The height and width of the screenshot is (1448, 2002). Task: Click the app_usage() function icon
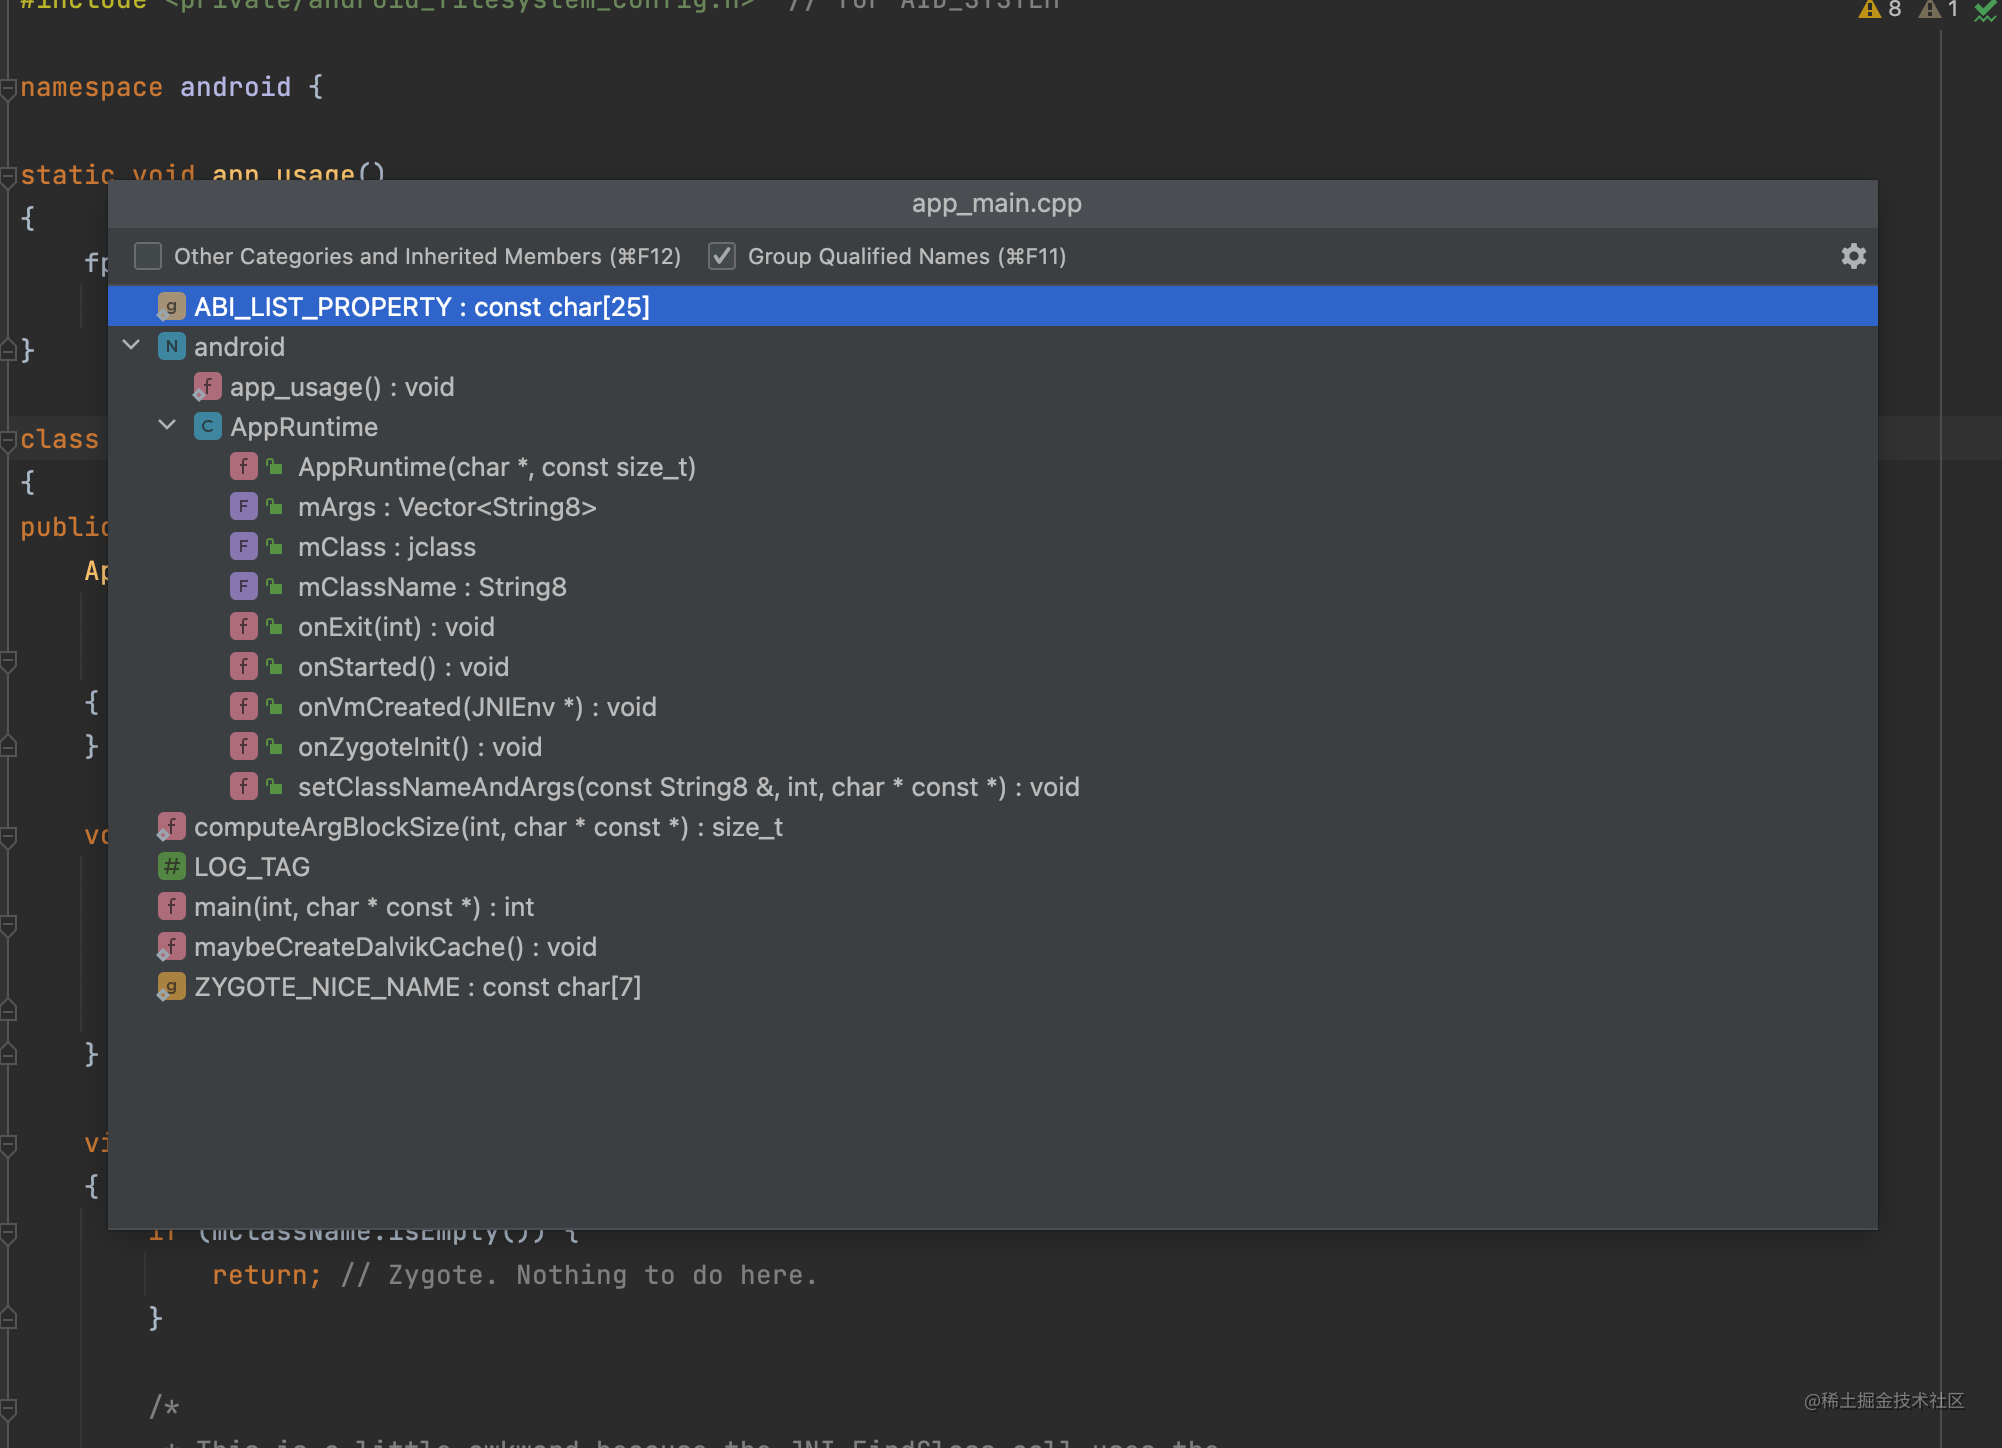(207, 387)
